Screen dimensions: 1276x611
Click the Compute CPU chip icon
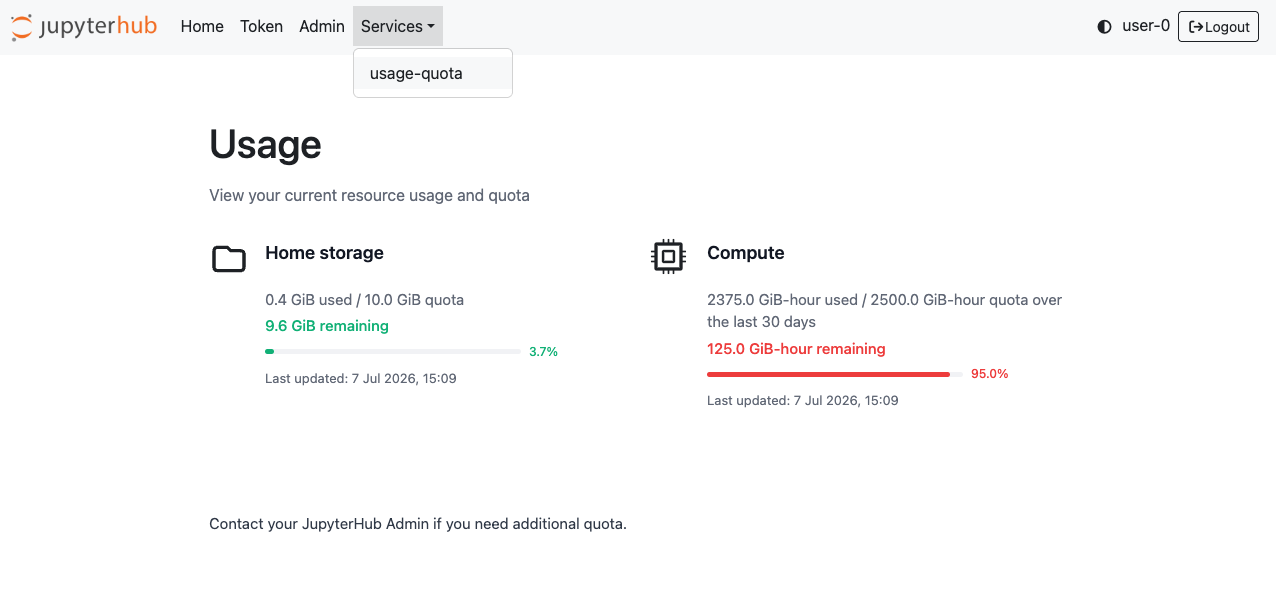(x=668, y=257)
